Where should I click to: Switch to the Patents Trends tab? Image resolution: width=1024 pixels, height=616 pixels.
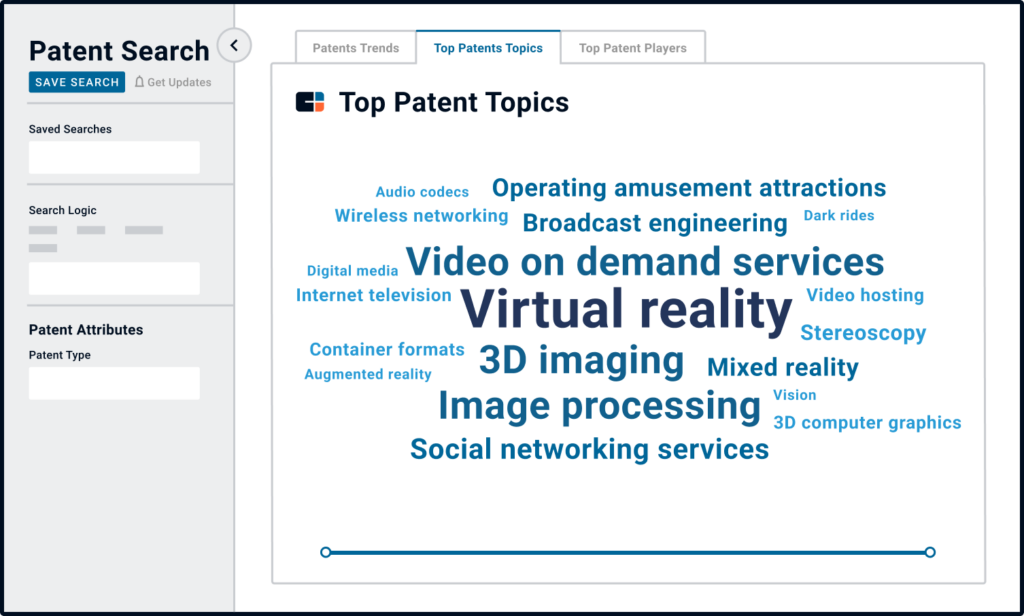355,48
